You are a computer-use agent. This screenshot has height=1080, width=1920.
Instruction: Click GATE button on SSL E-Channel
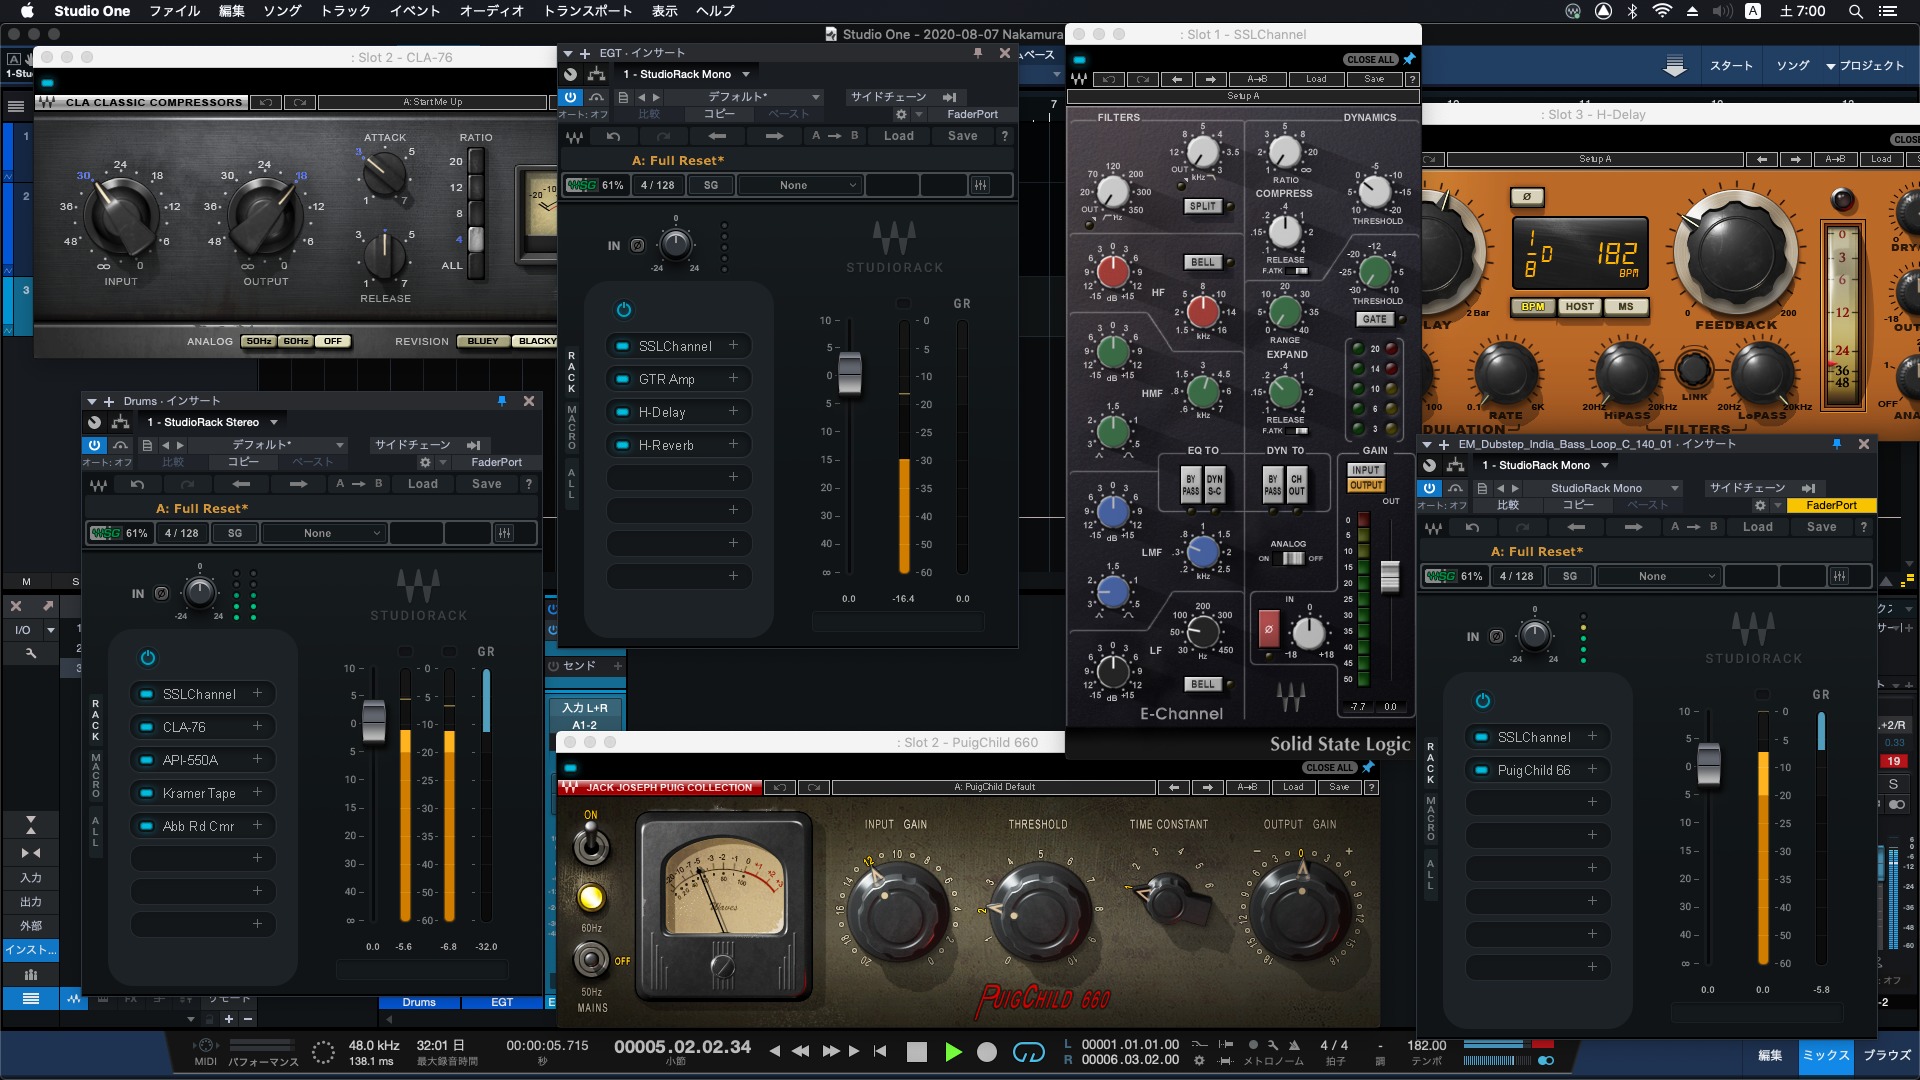tap(1375, 319)
